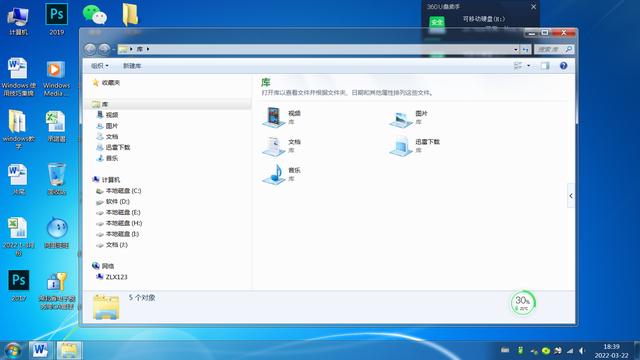Click the 360 yellow-green tray icon
The width and height of the screenshot is (640, 360).
[x=545, y=350]
